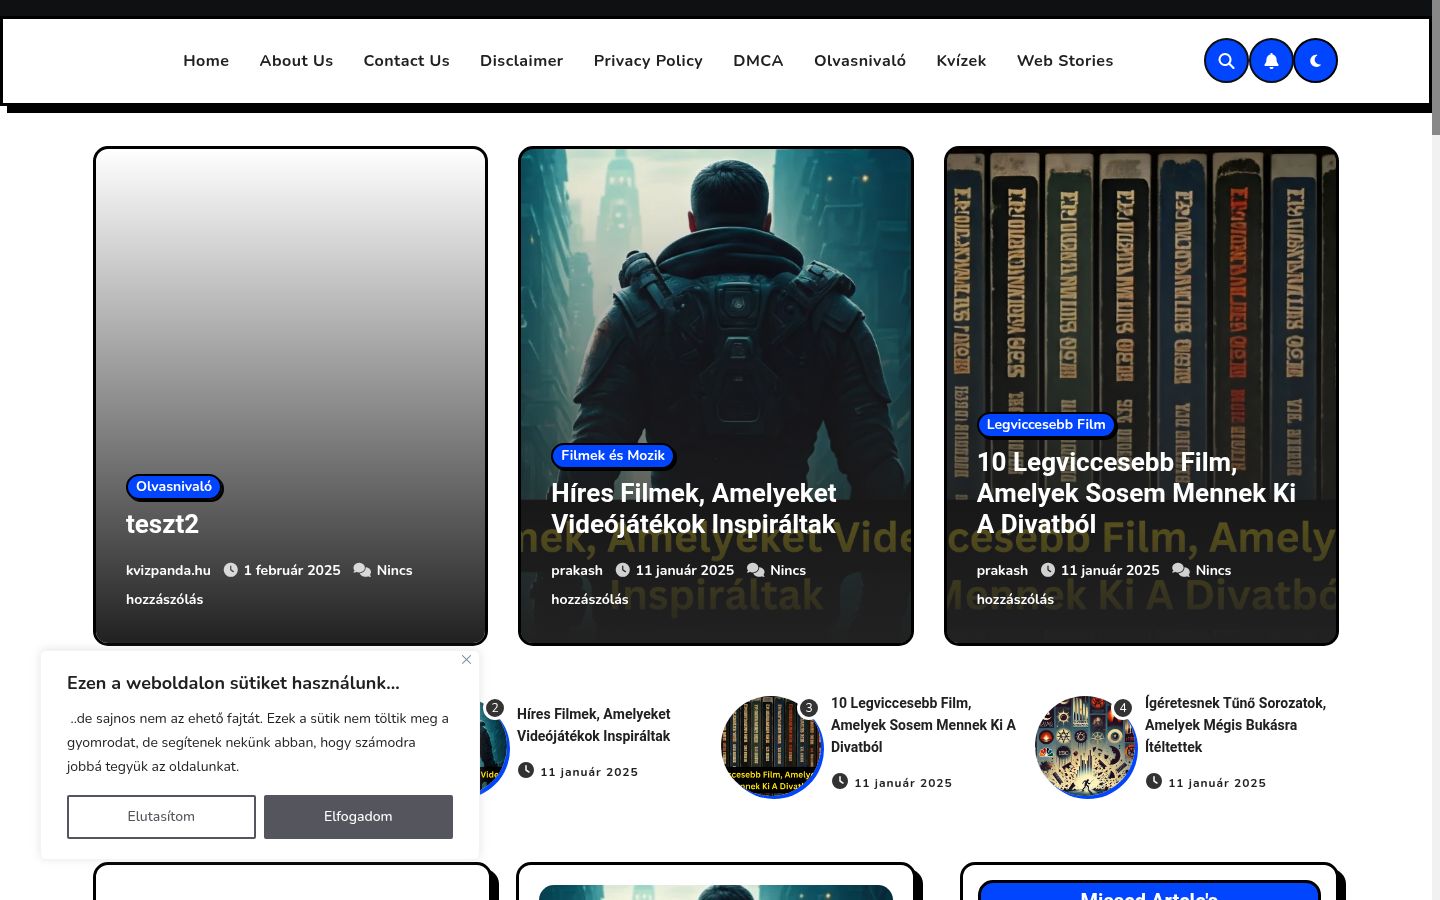This screenshot has width=1440, height=900.
Task: Click the cookie notice heading text
Action: 233,683
